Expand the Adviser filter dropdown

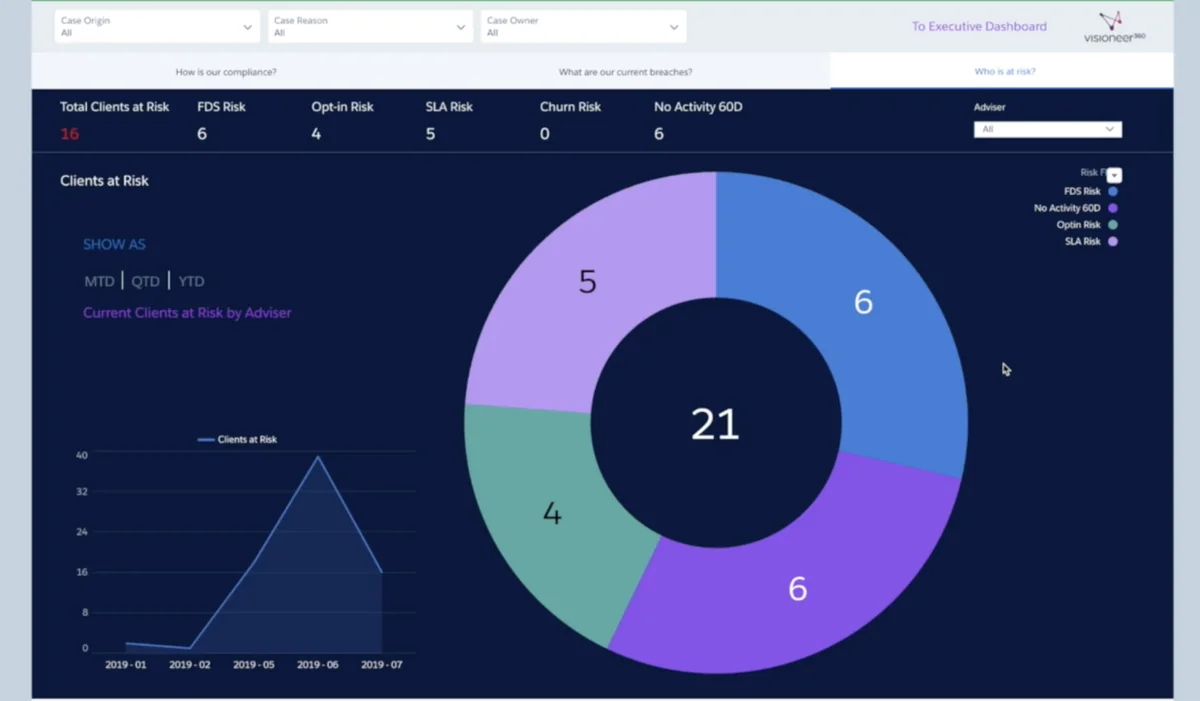click(x=1047, y=129)
